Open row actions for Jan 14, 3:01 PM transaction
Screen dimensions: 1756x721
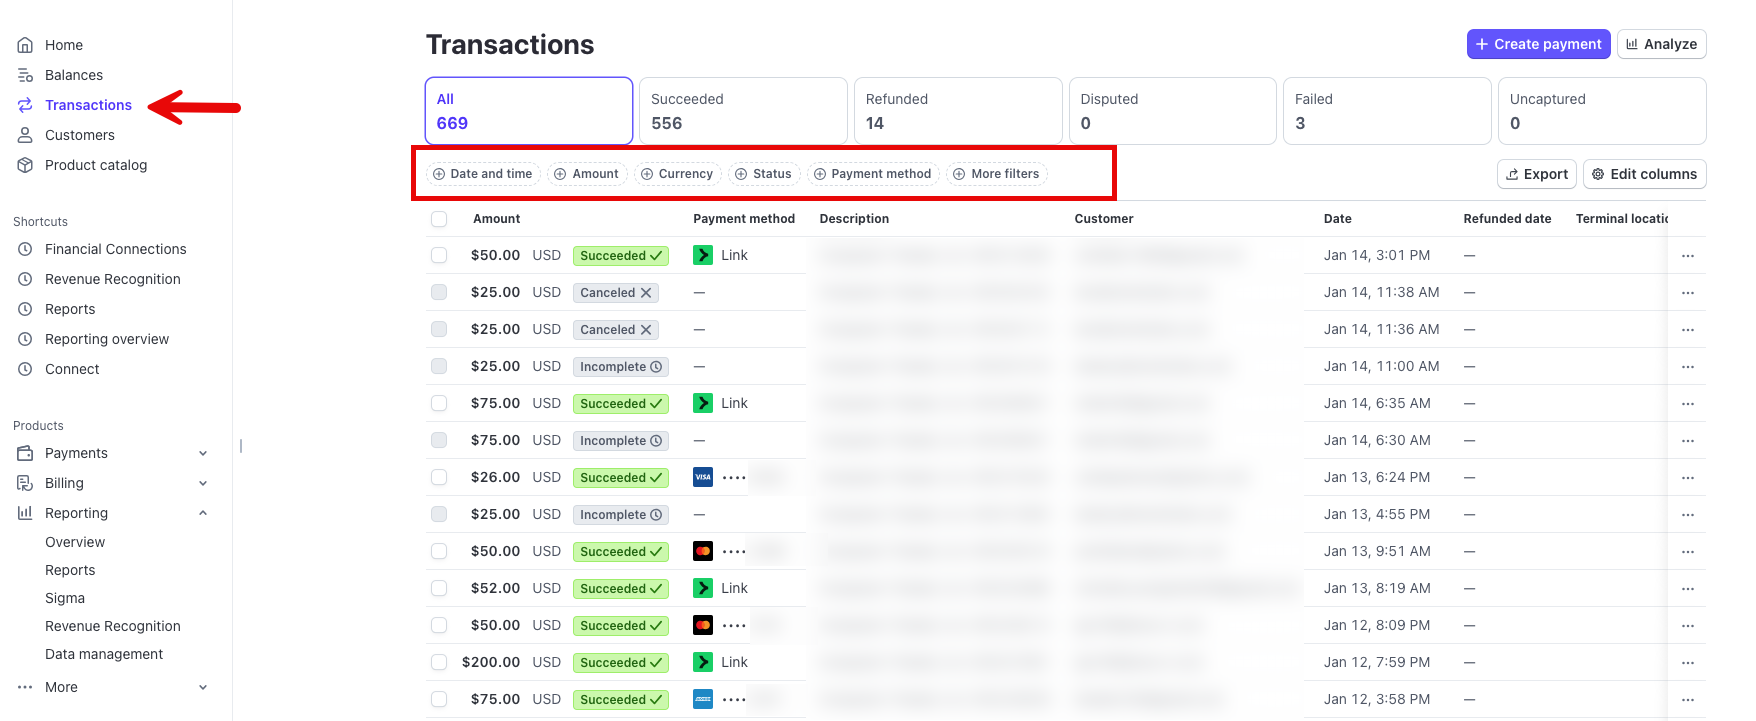coord(1688,256)
